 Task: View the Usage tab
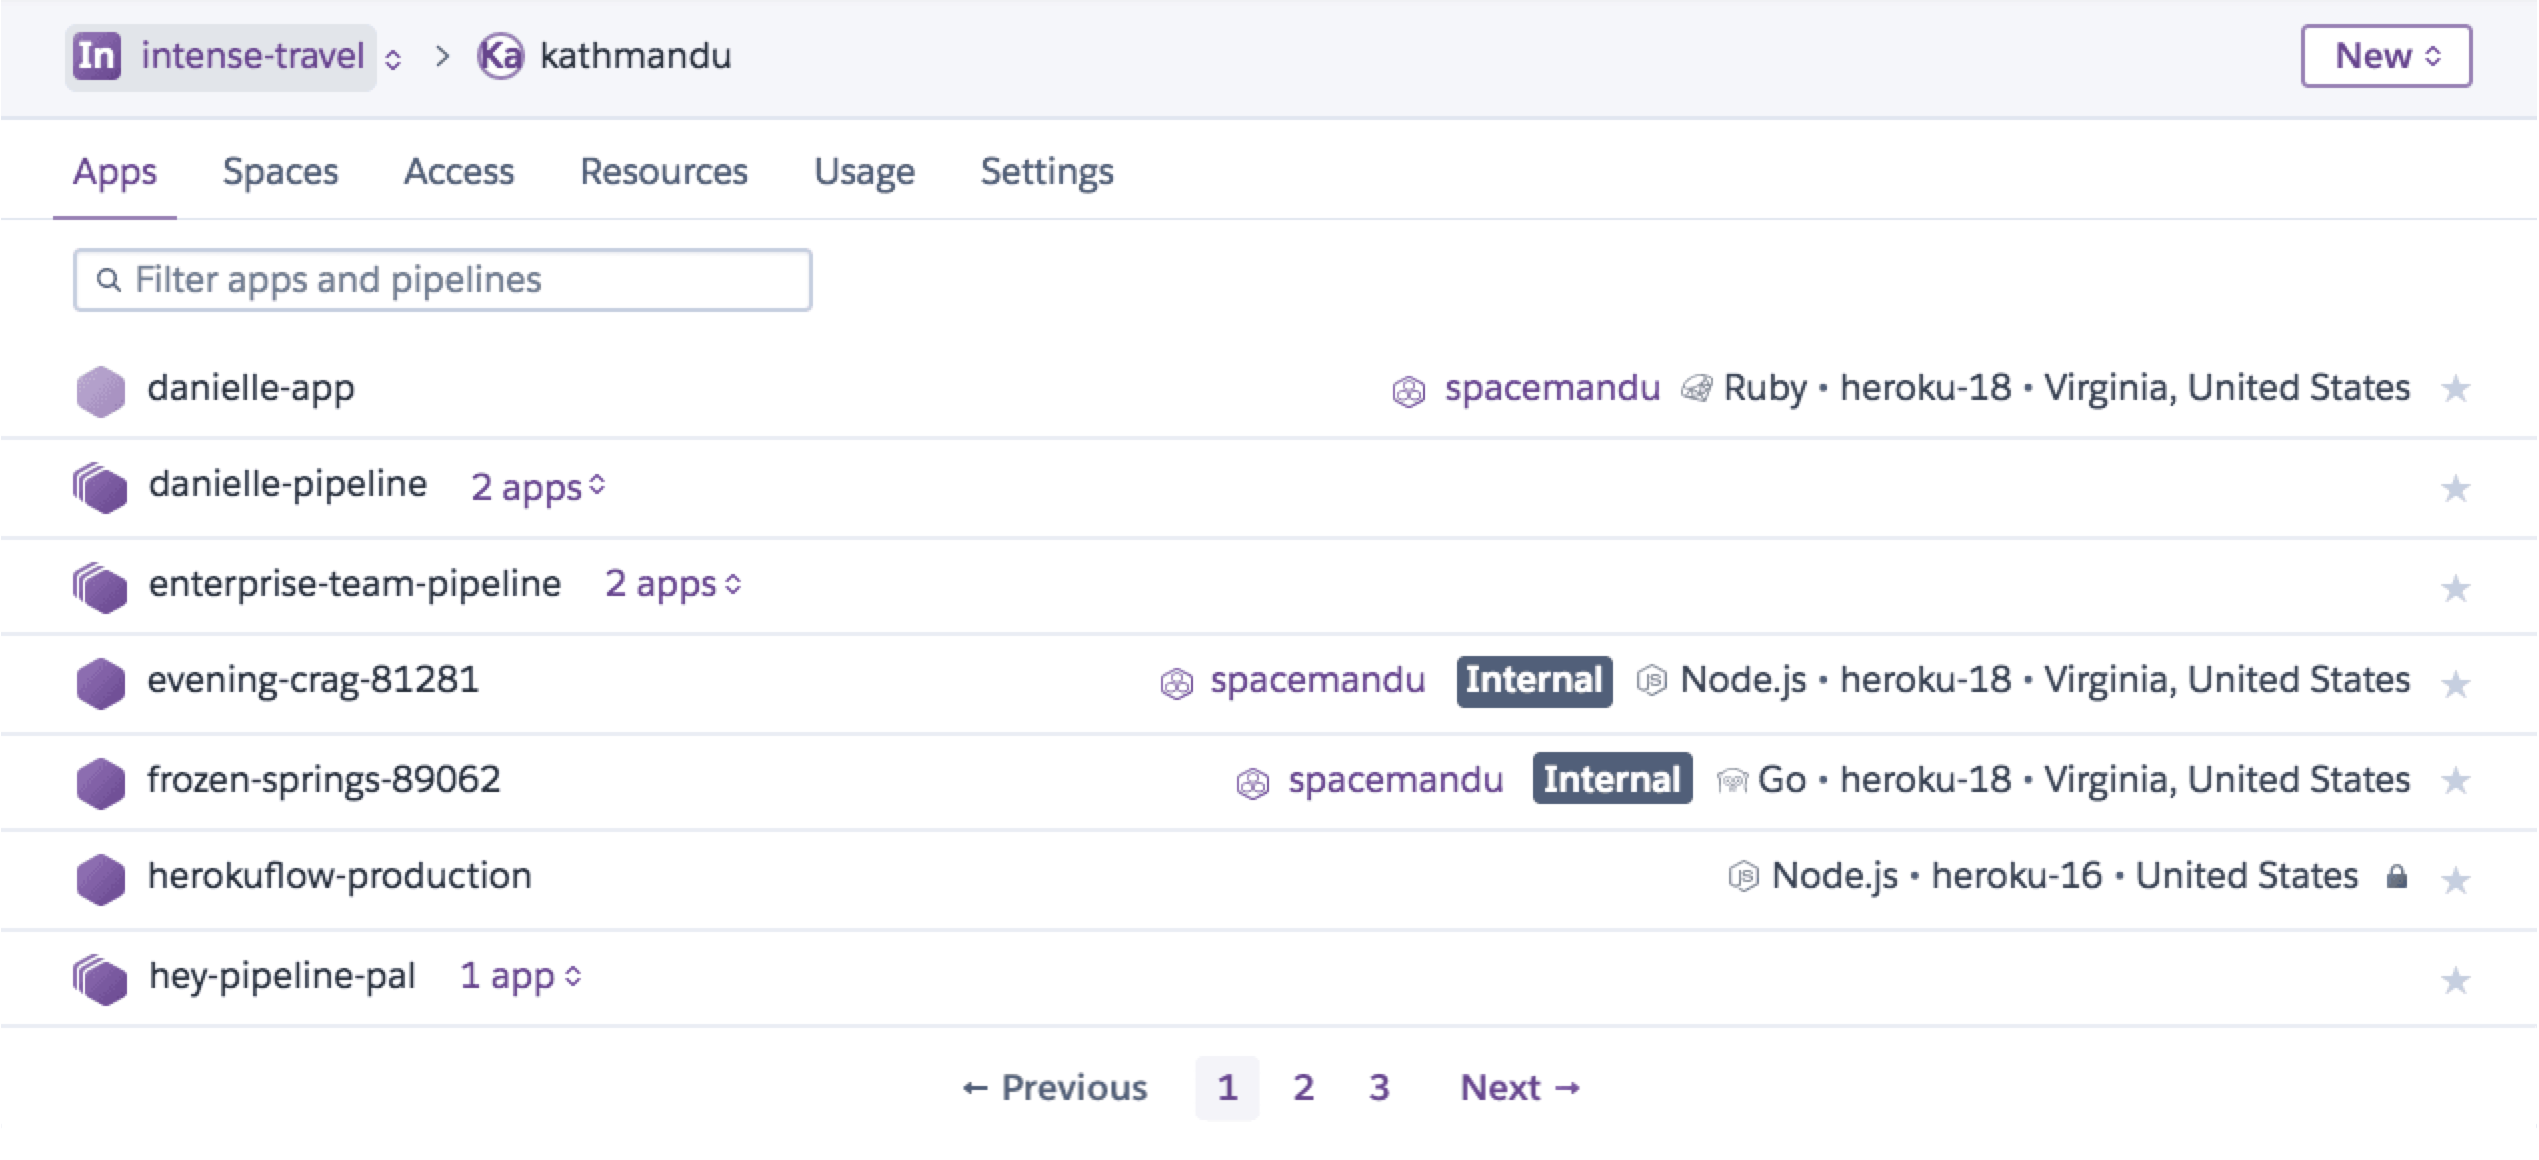click(x=864, y=172)
